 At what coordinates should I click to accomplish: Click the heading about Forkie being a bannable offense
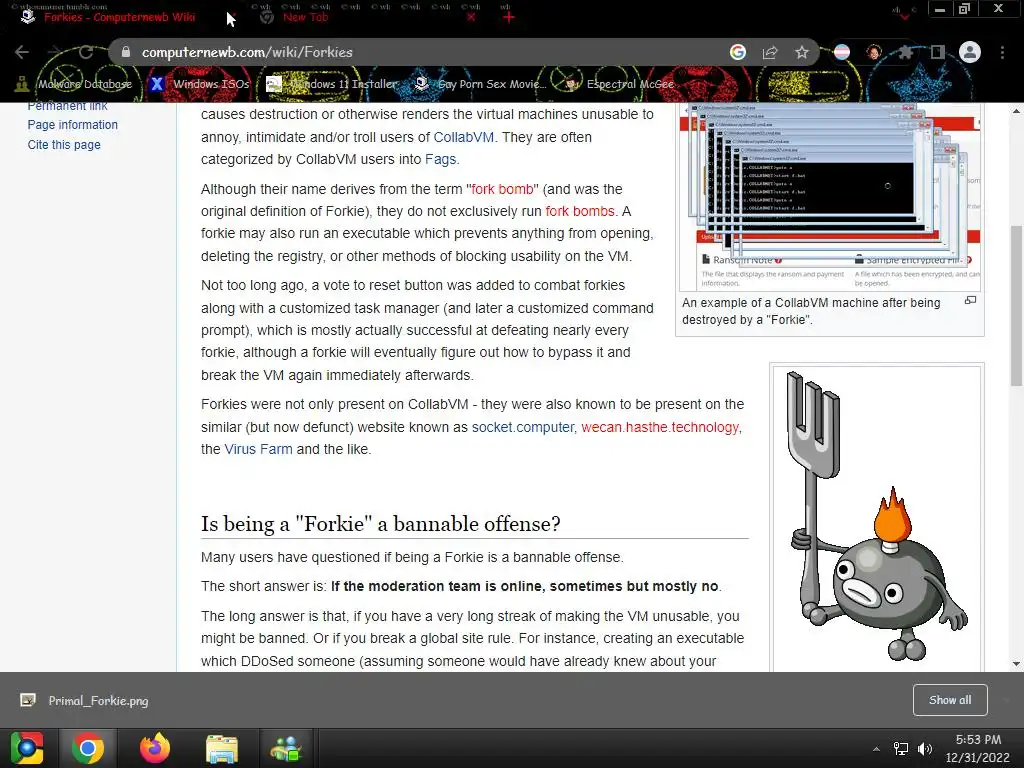tap(381, 524)
